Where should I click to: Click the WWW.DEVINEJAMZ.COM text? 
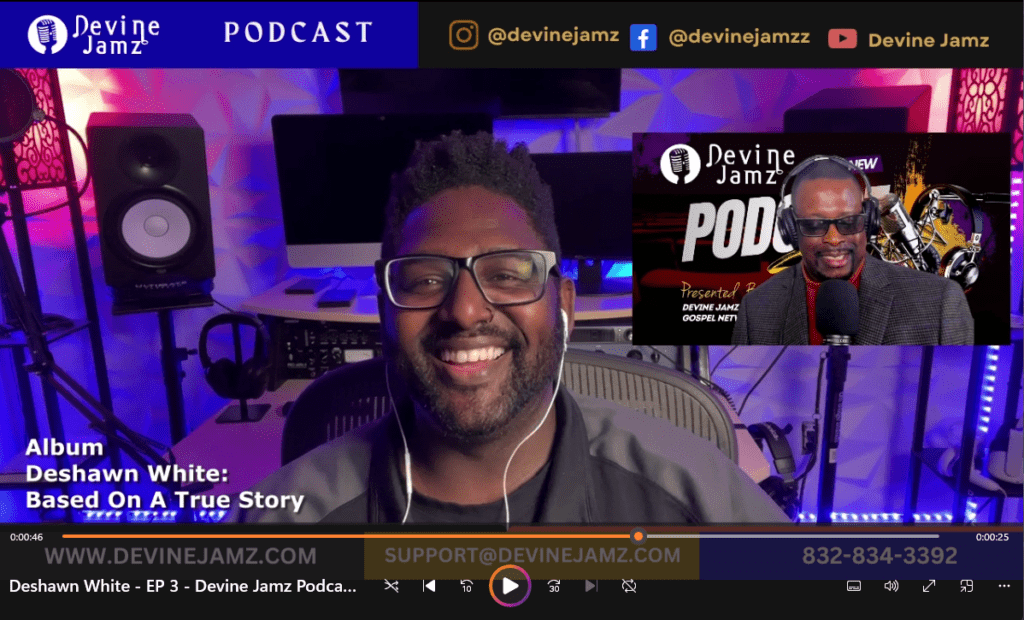(x=180, y=556)
